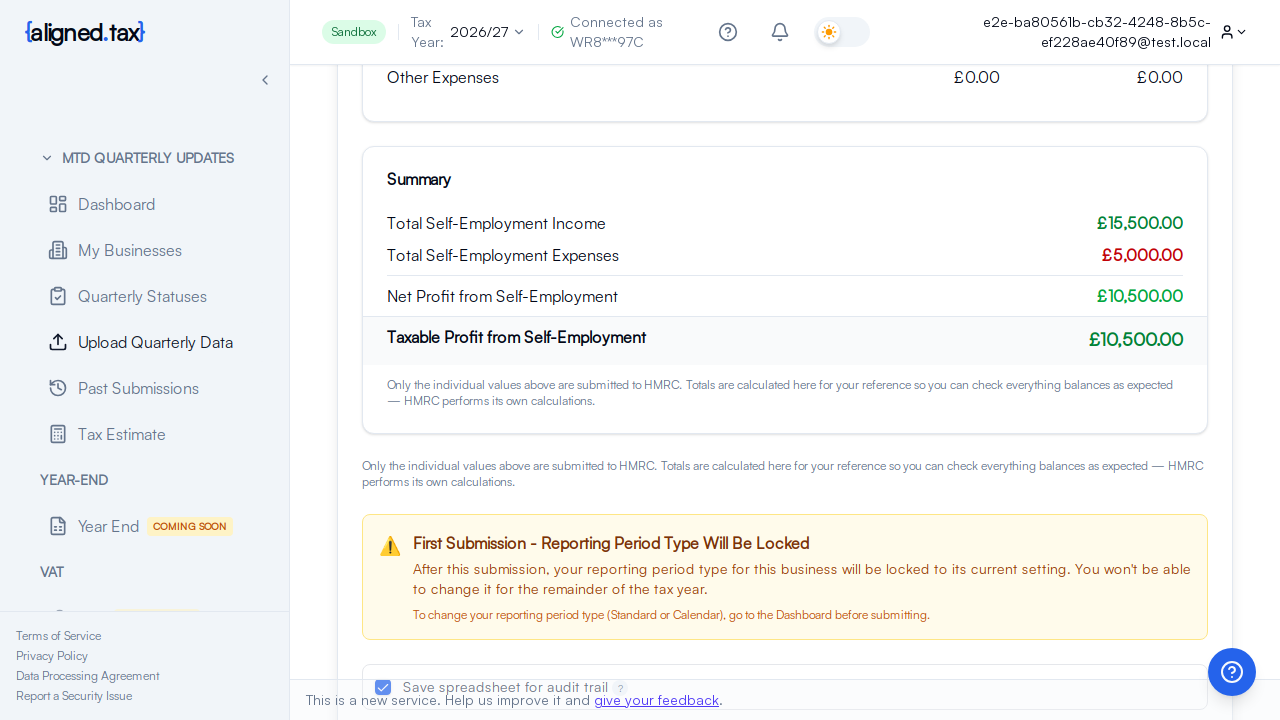This screenshot has height=720, width=1280.
Task: Click the Quarterly Statuses clipboard icon
Action: (x=58, y=296)
